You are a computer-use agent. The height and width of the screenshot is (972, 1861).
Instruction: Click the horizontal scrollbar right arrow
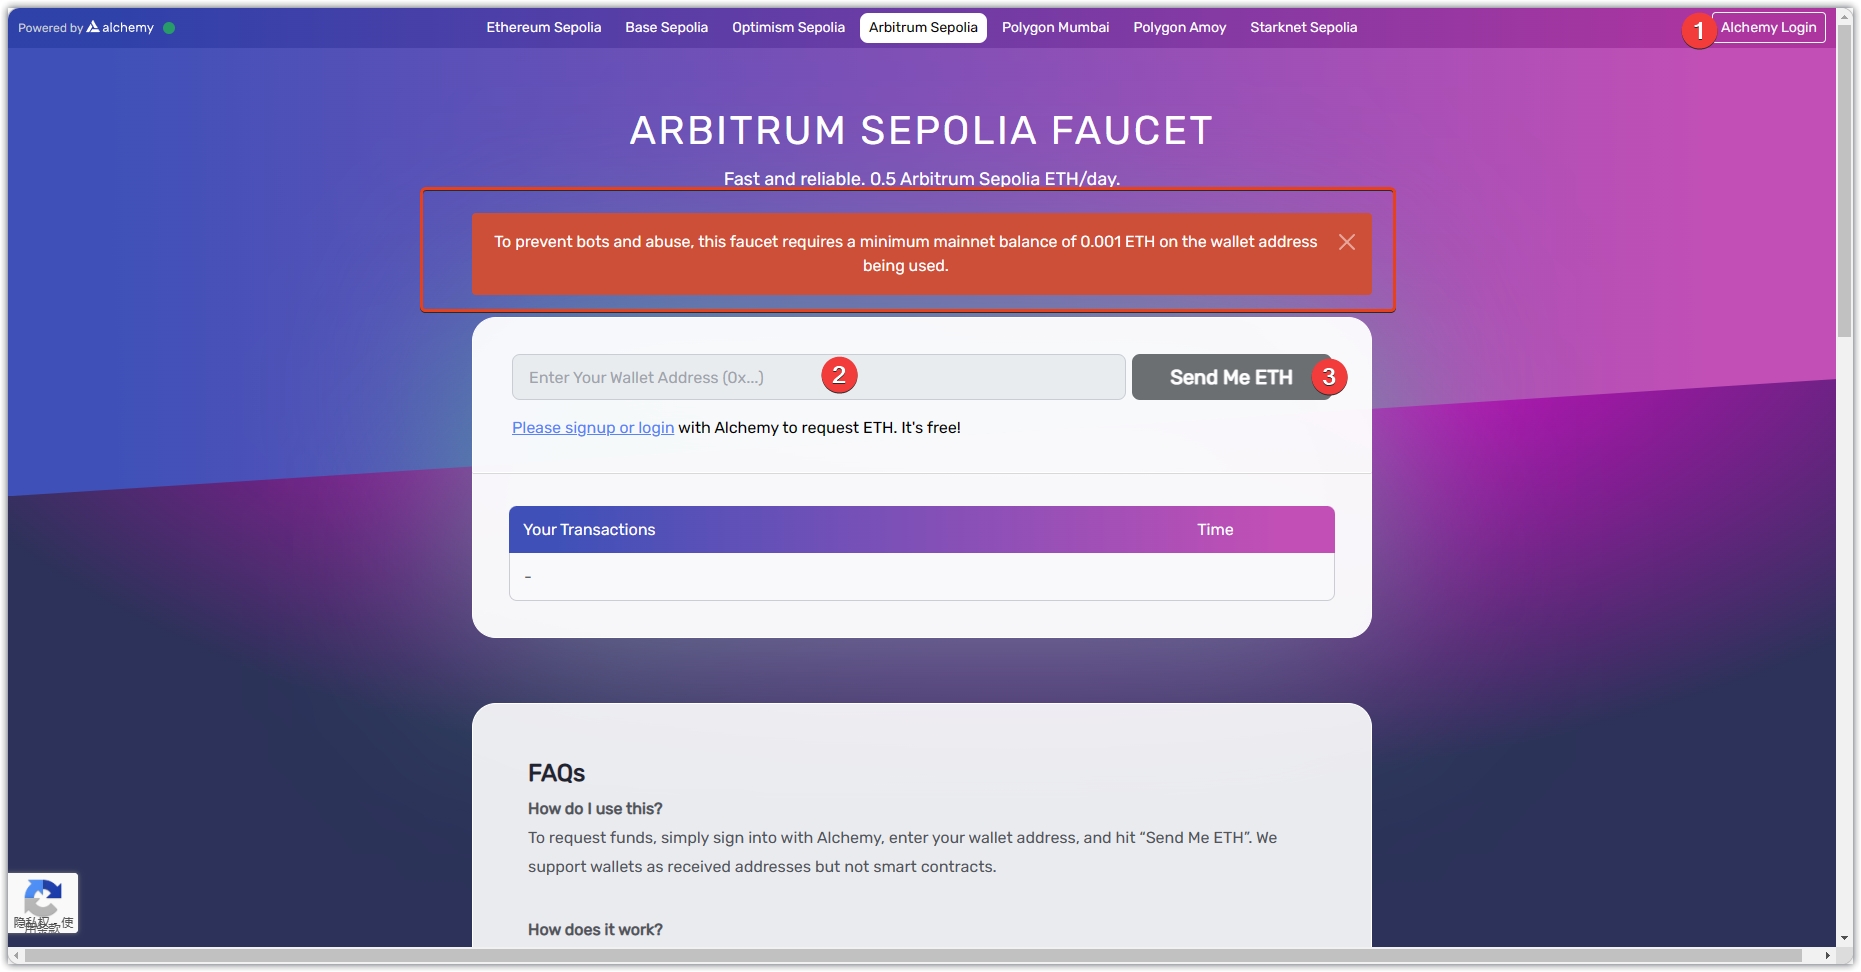[1827, 956]
